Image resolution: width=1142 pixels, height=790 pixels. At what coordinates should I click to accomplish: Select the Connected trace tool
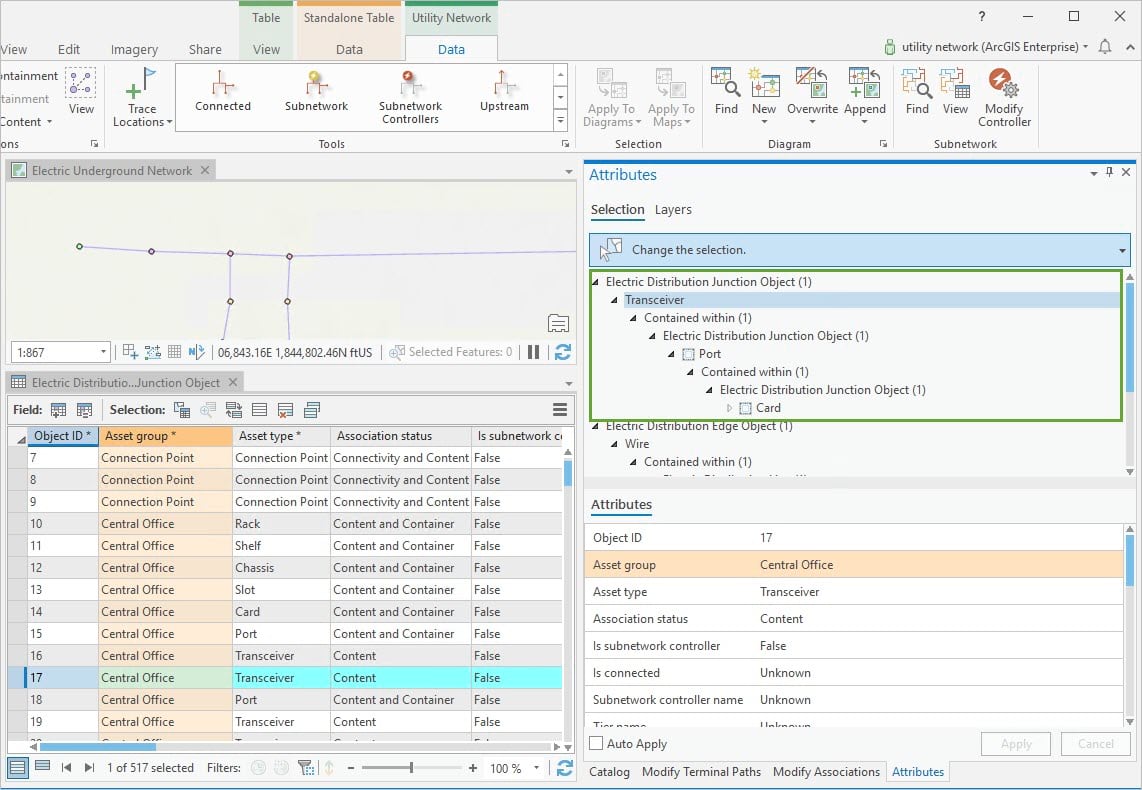point(223,92)
